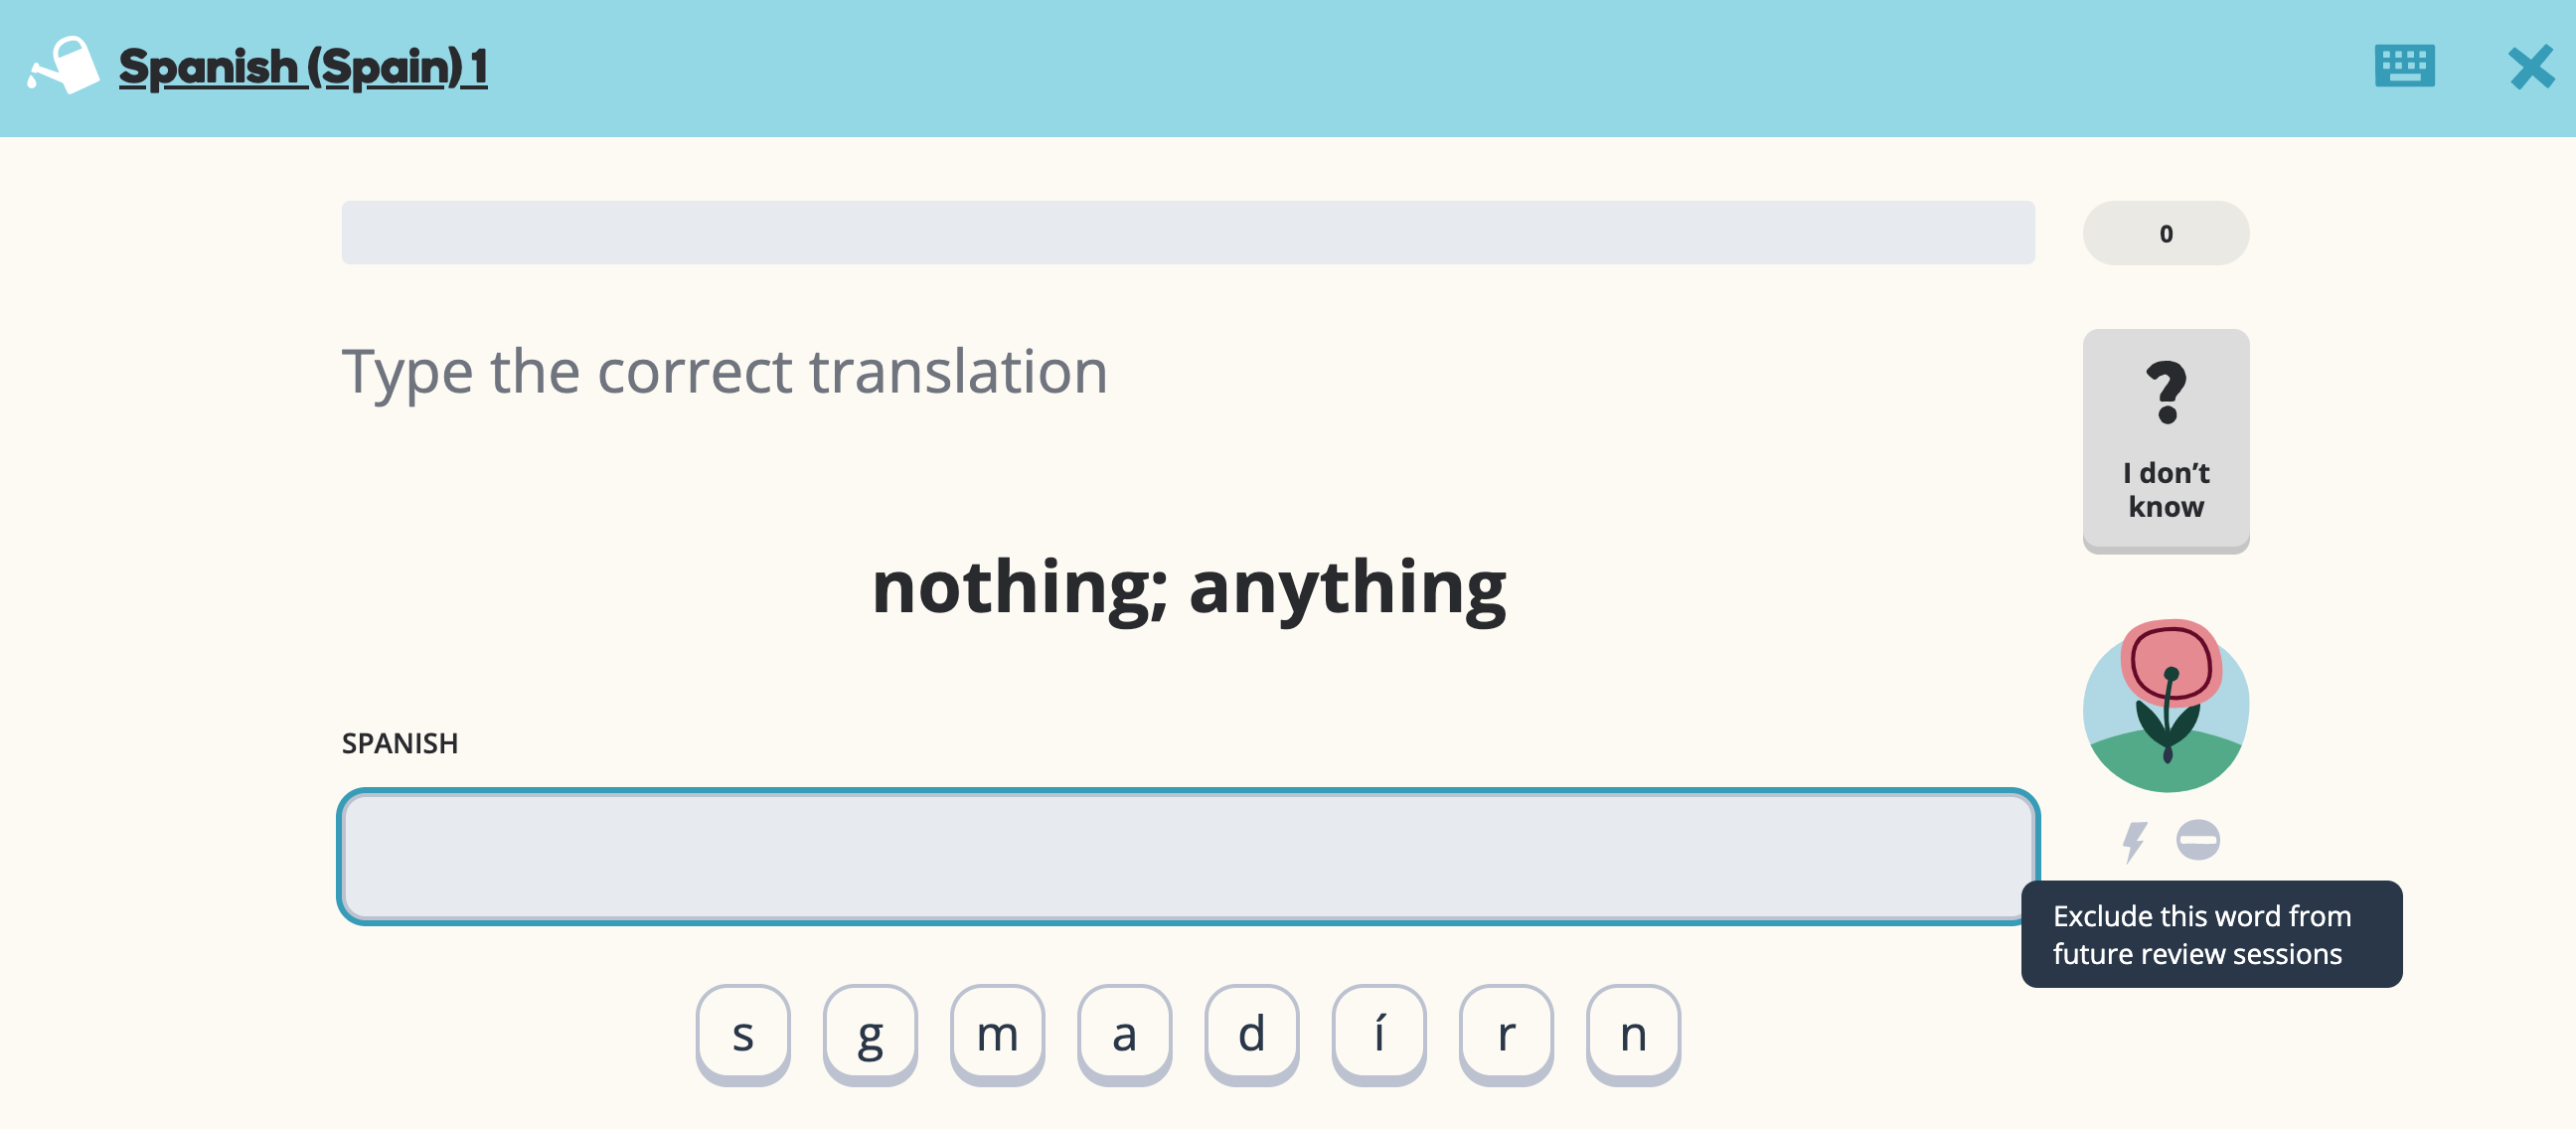Click the Spanish translation input field
This screenshot has width=2576, height=1129.
1187,856
